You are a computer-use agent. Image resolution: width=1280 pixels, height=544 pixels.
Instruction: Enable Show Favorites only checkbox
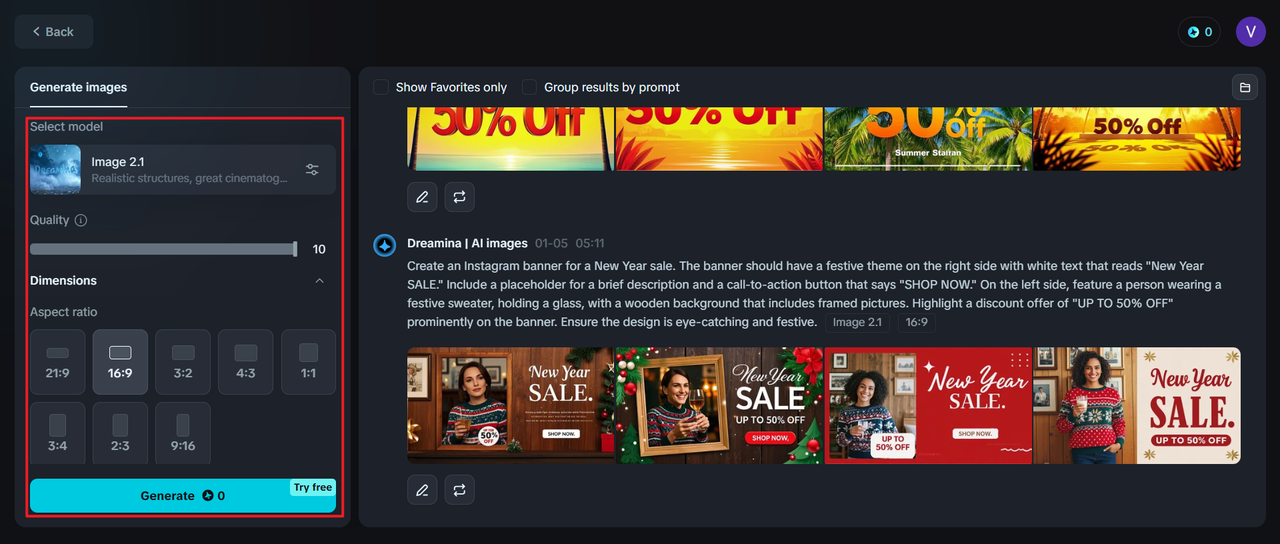coord(381,87)
